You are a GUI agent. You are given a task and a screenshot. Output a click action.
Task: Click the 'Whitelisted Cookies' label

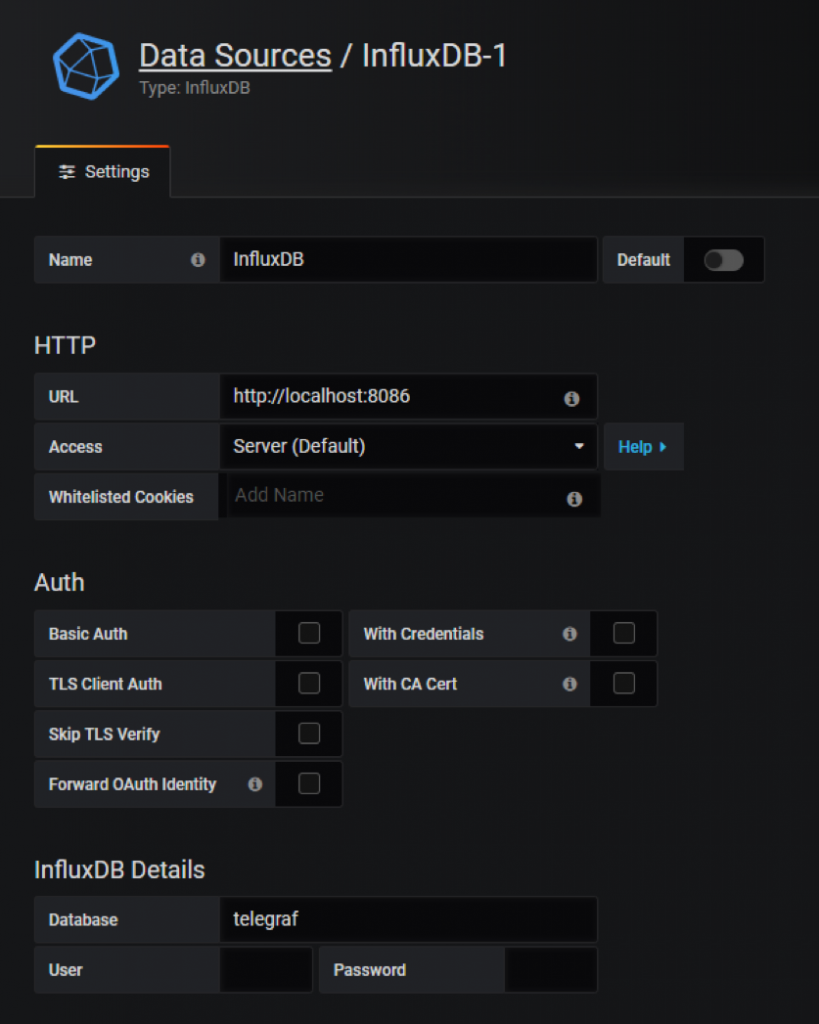pyautogui.click(x=121, y=497)
